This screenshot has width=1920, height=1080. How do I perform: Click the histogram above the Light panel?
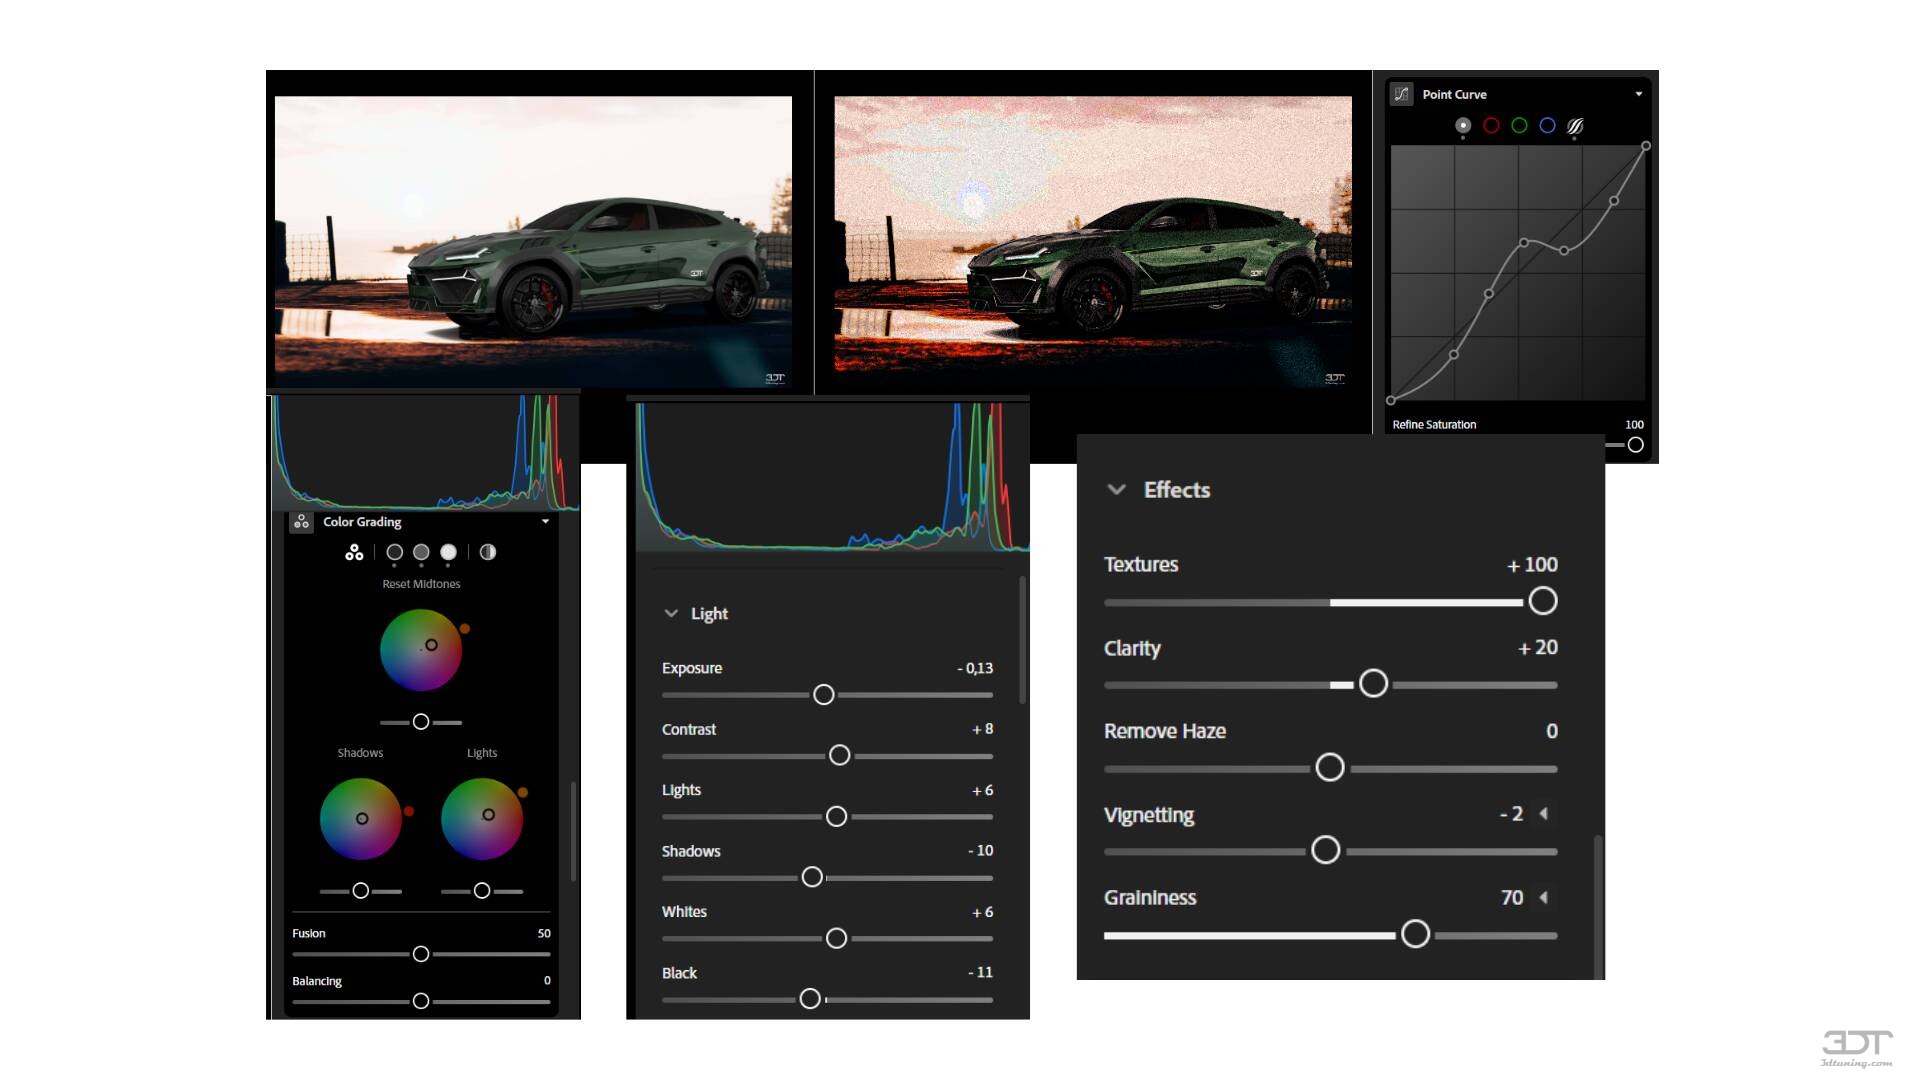click(x=832, y=476)
